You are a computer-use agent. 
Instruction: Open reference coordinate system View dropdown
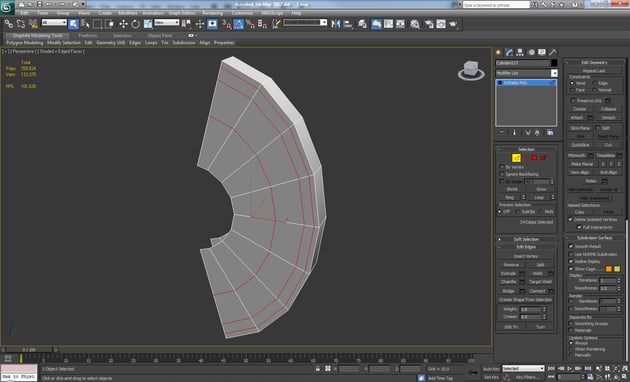click(167, 22)
